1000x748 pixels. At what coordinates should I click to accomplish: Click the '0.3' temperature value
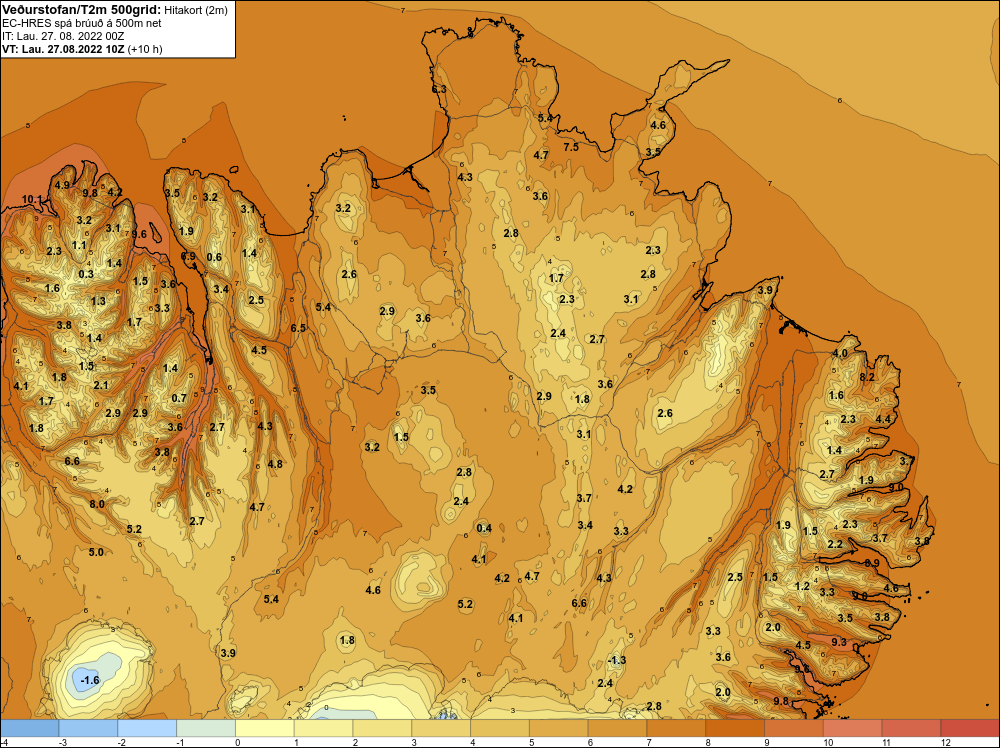click(85, 274)
